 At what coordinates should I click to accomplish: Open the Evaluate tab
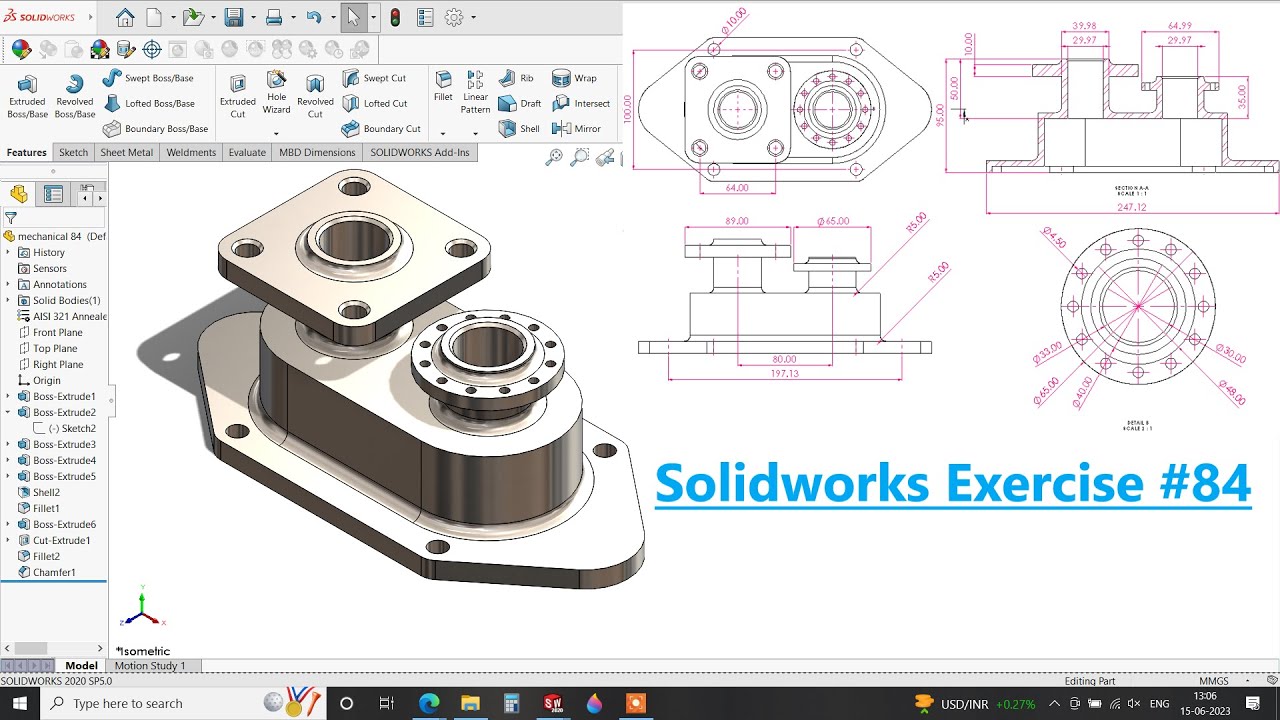247,152
